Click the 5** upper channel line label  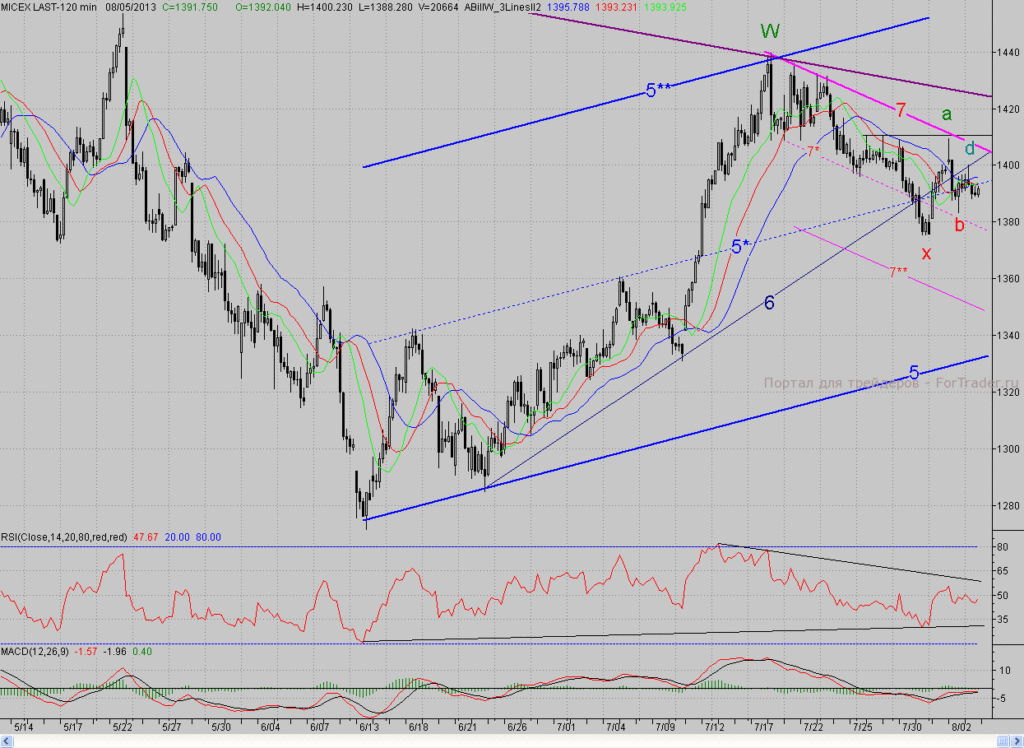pyautogui.click(x=658, y=90)
